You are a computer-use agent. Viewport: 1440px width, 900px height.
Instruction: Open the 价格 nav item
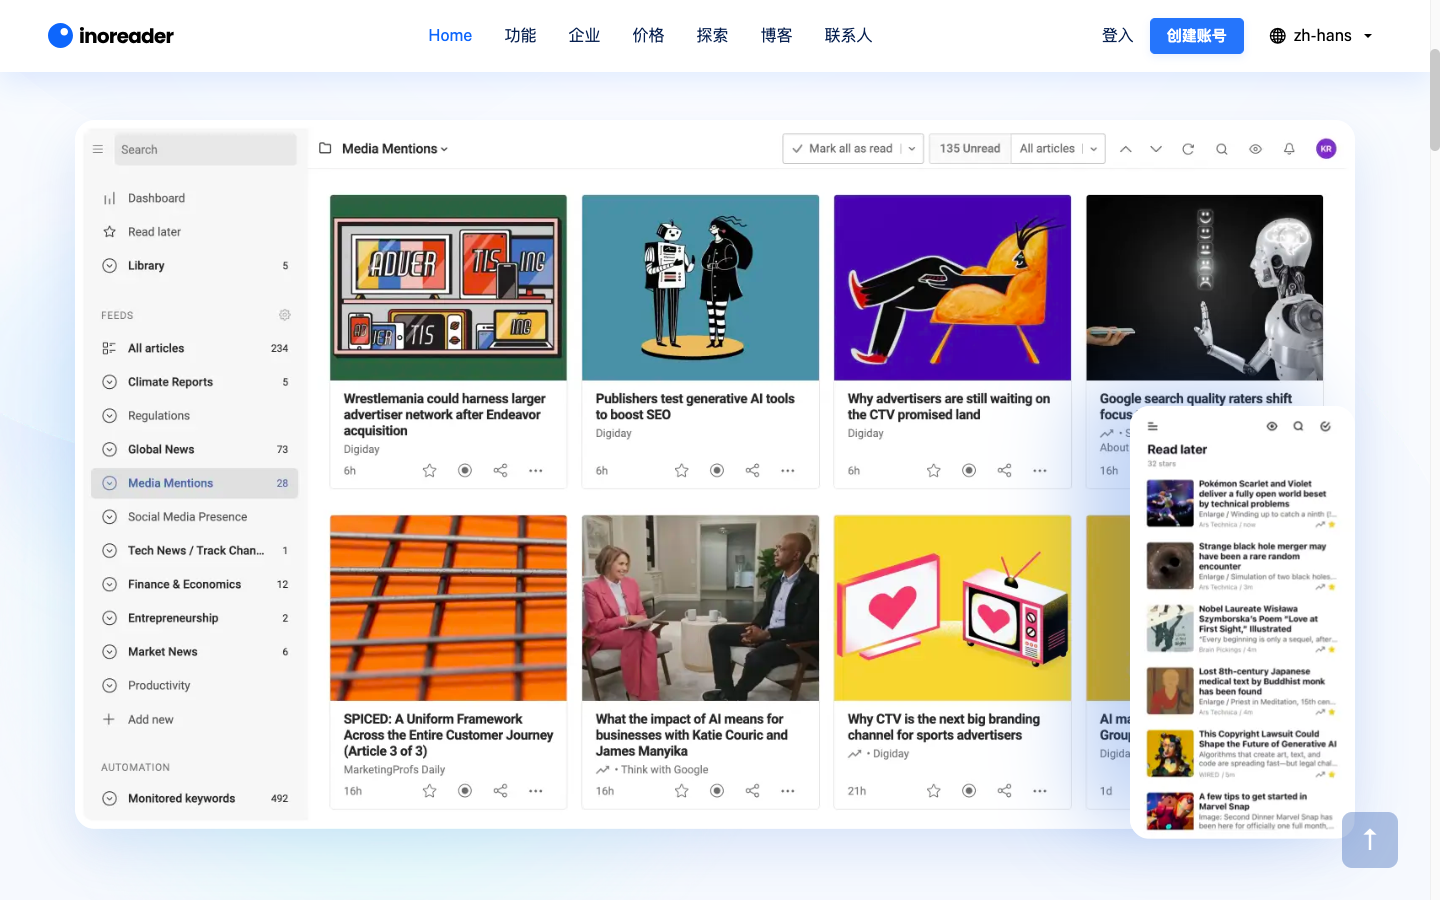coord(648,36)
